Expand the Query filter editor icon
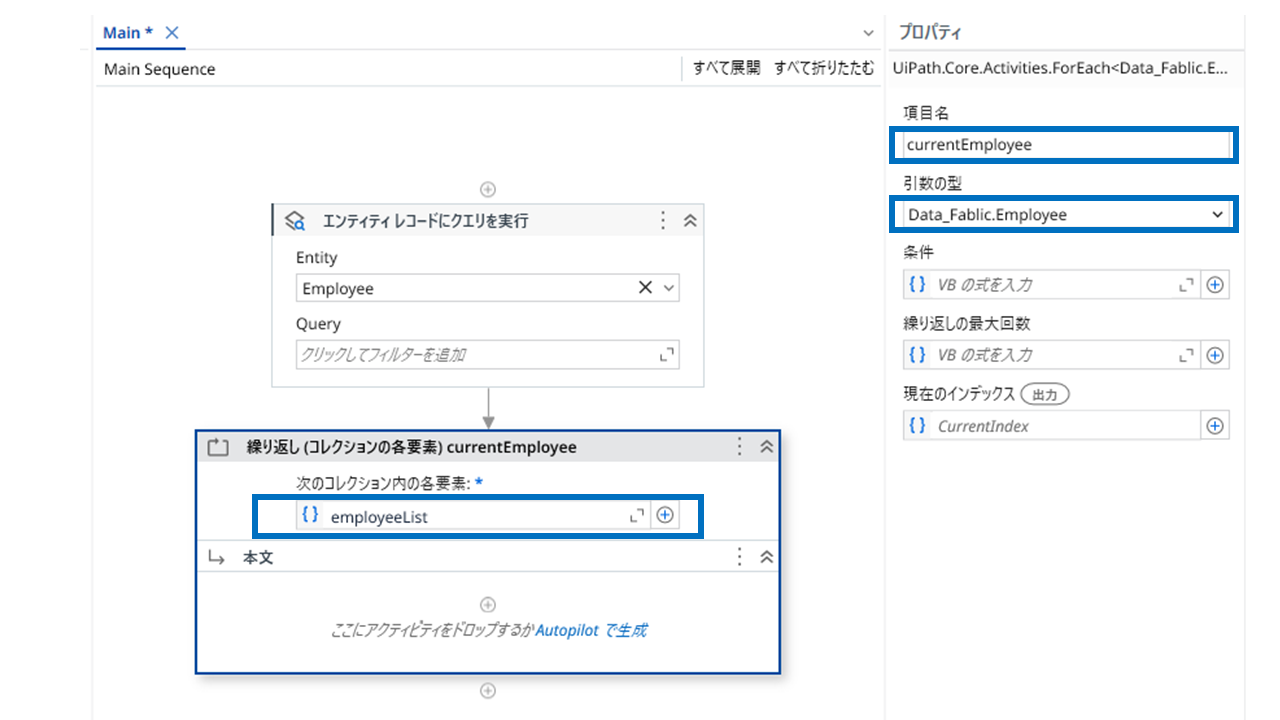Viewport: 1280px width, 720px height. (x=667, y=355)
